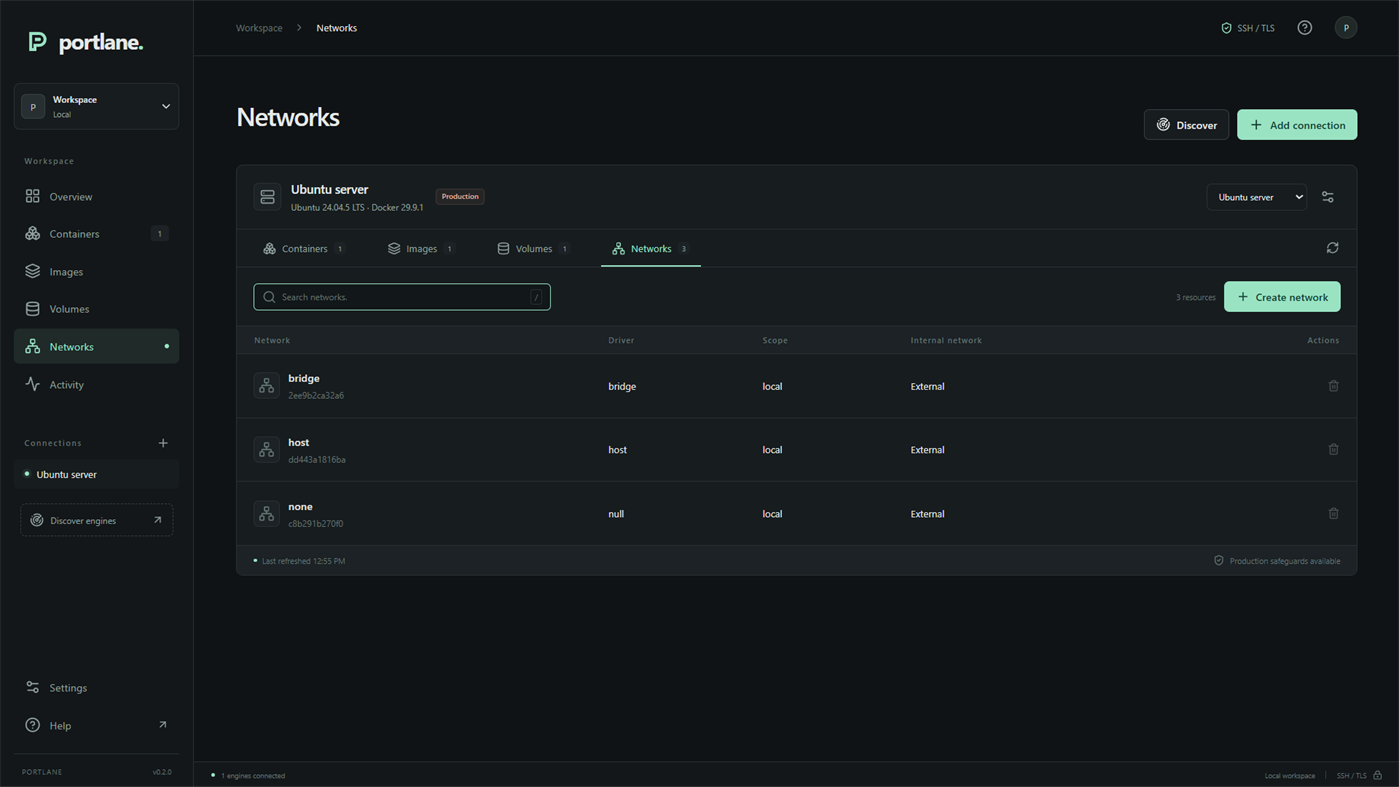Delete the host network via trash icon
The image size is (1399, 787).
(1333, 450)
